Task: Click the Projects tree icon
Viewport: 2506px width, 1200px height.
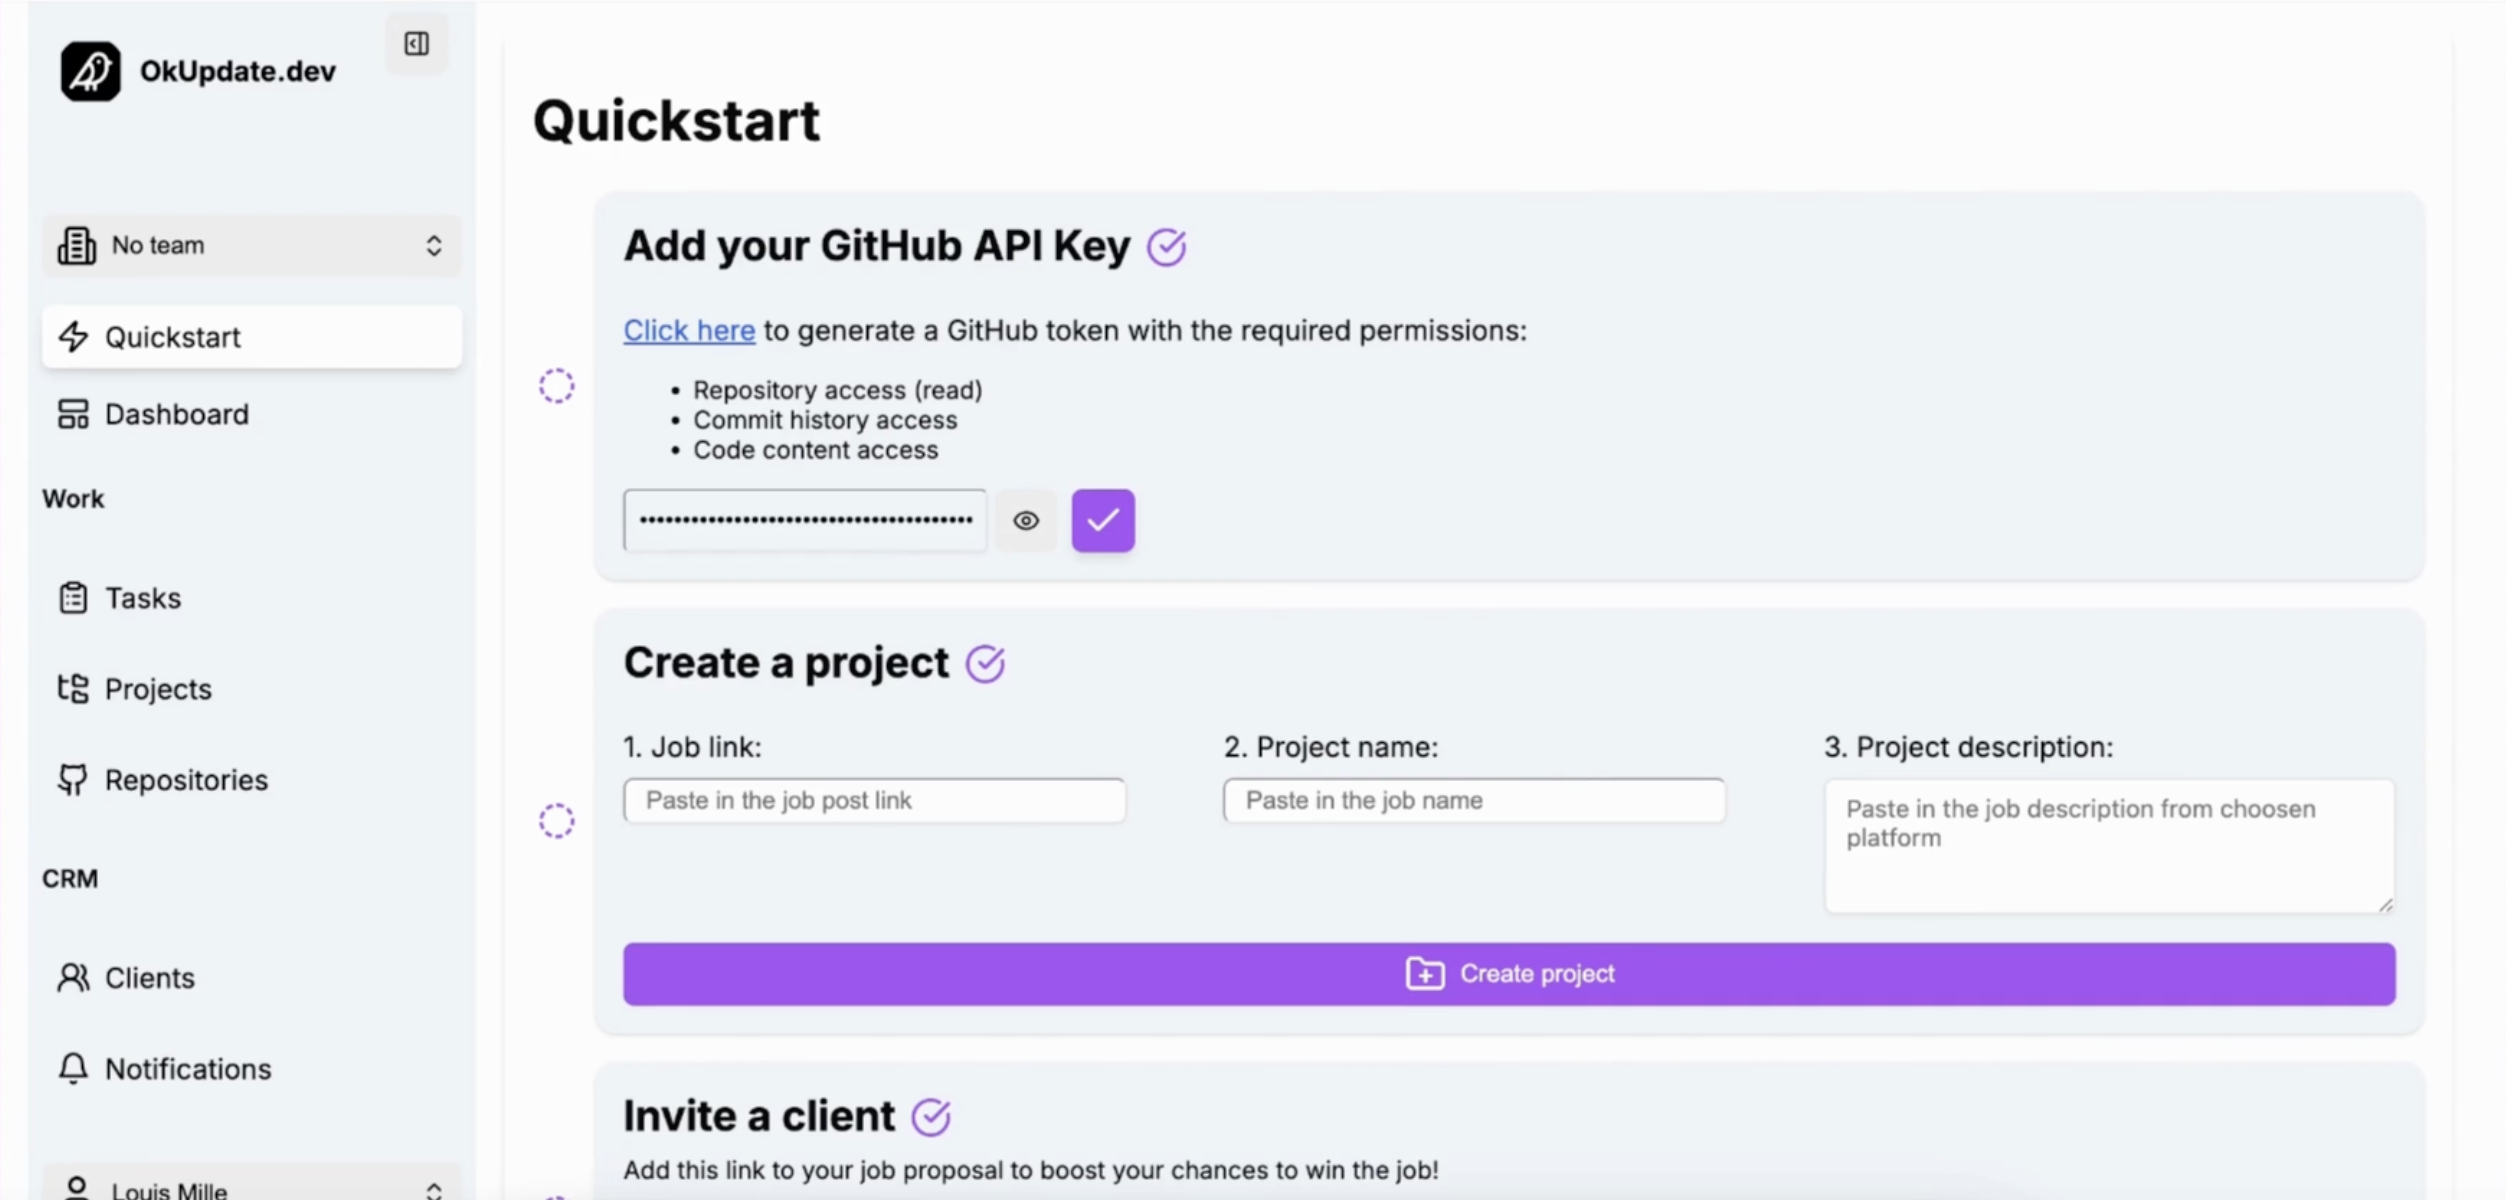Action: tap(73, 688)
